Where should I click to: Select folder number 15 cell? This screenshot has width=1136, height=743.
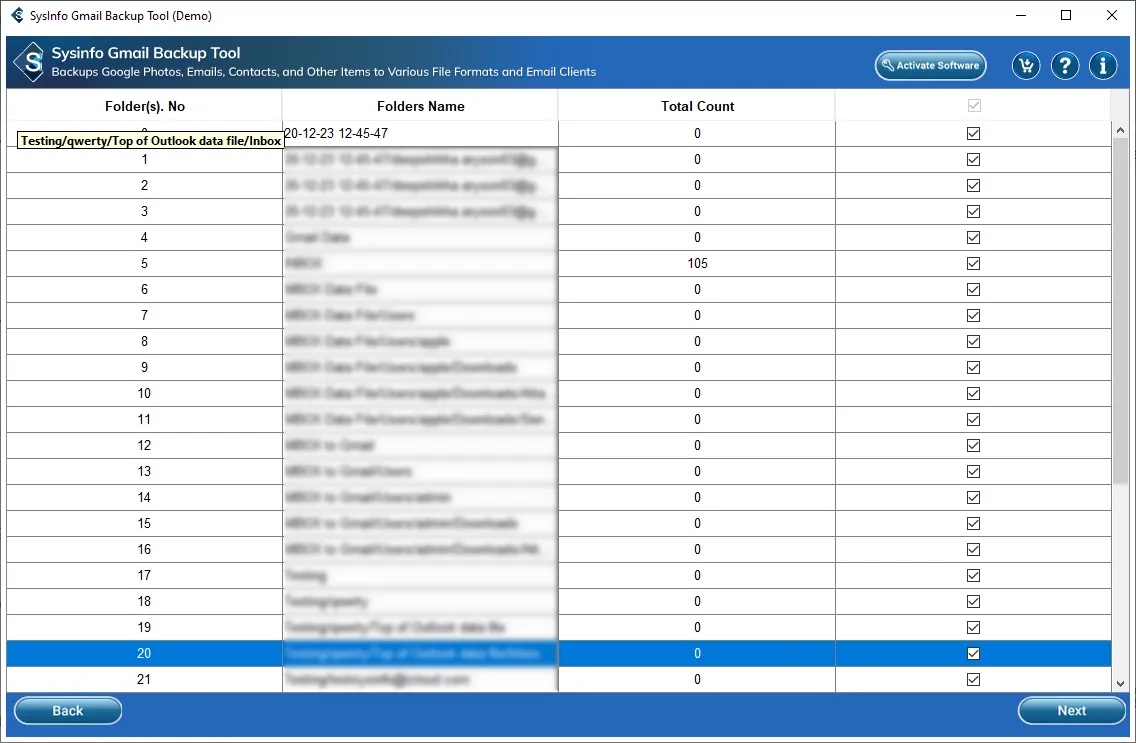tap(144, 524)
